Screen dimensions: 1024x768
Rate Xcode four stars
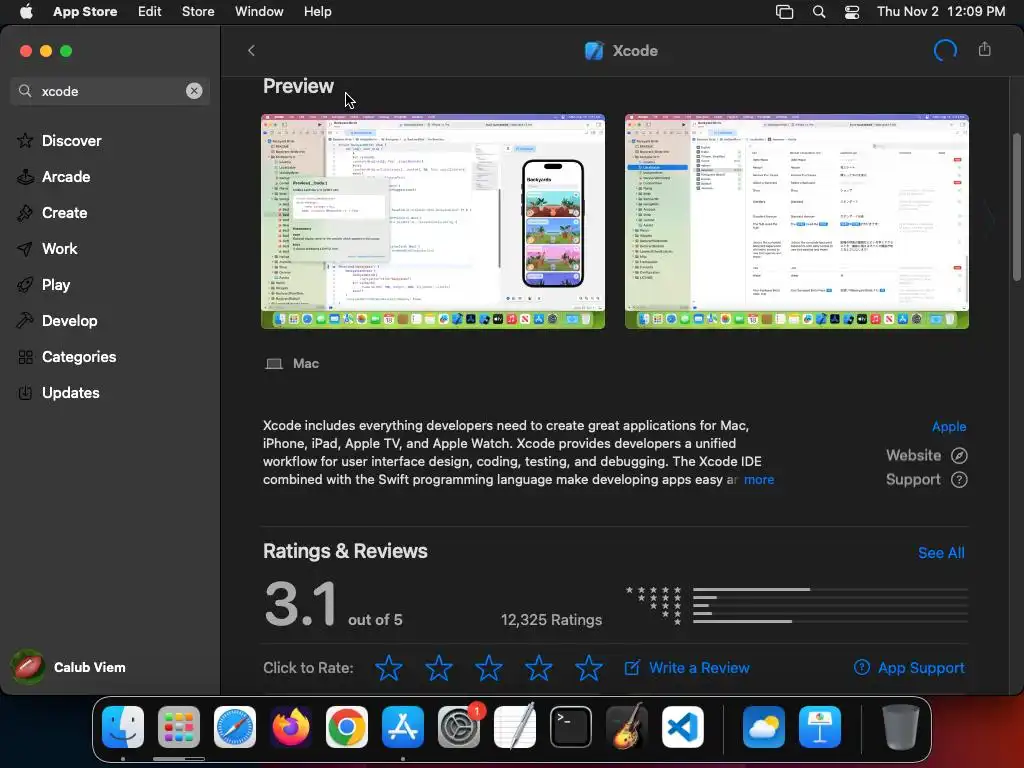(x=539, y=667)
